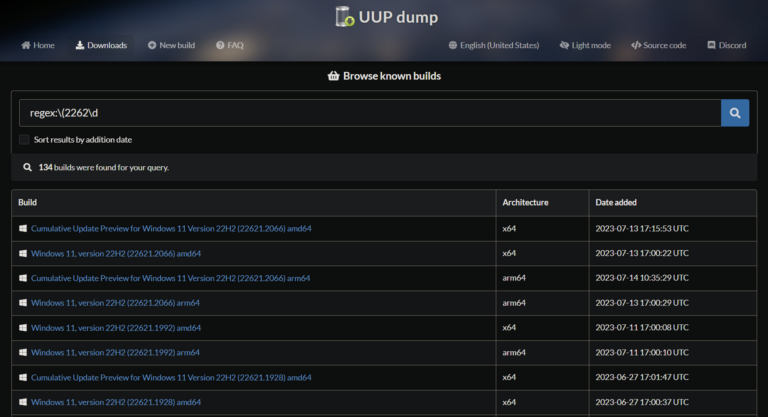768x417 pixels.
Task: Open Windows 11 22H2 (22621.1928) amd64 build
Action: coord(116,402)
